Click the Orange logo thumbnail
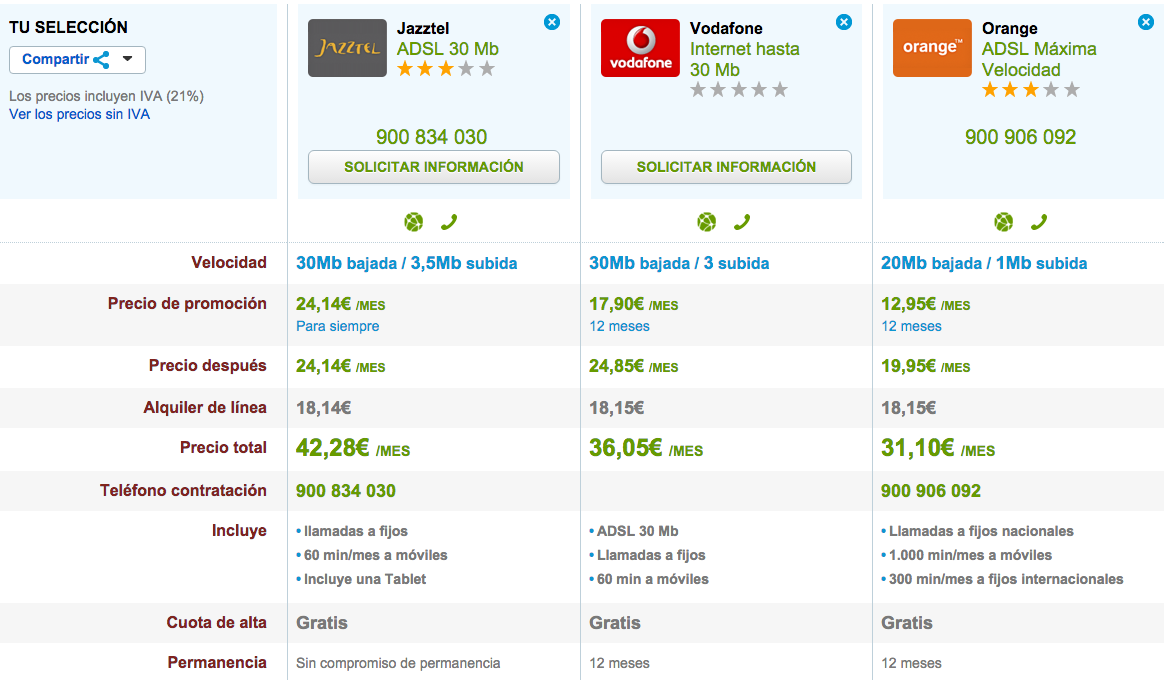The width and height of the screenshot is (1165, 680). [932, 48]
